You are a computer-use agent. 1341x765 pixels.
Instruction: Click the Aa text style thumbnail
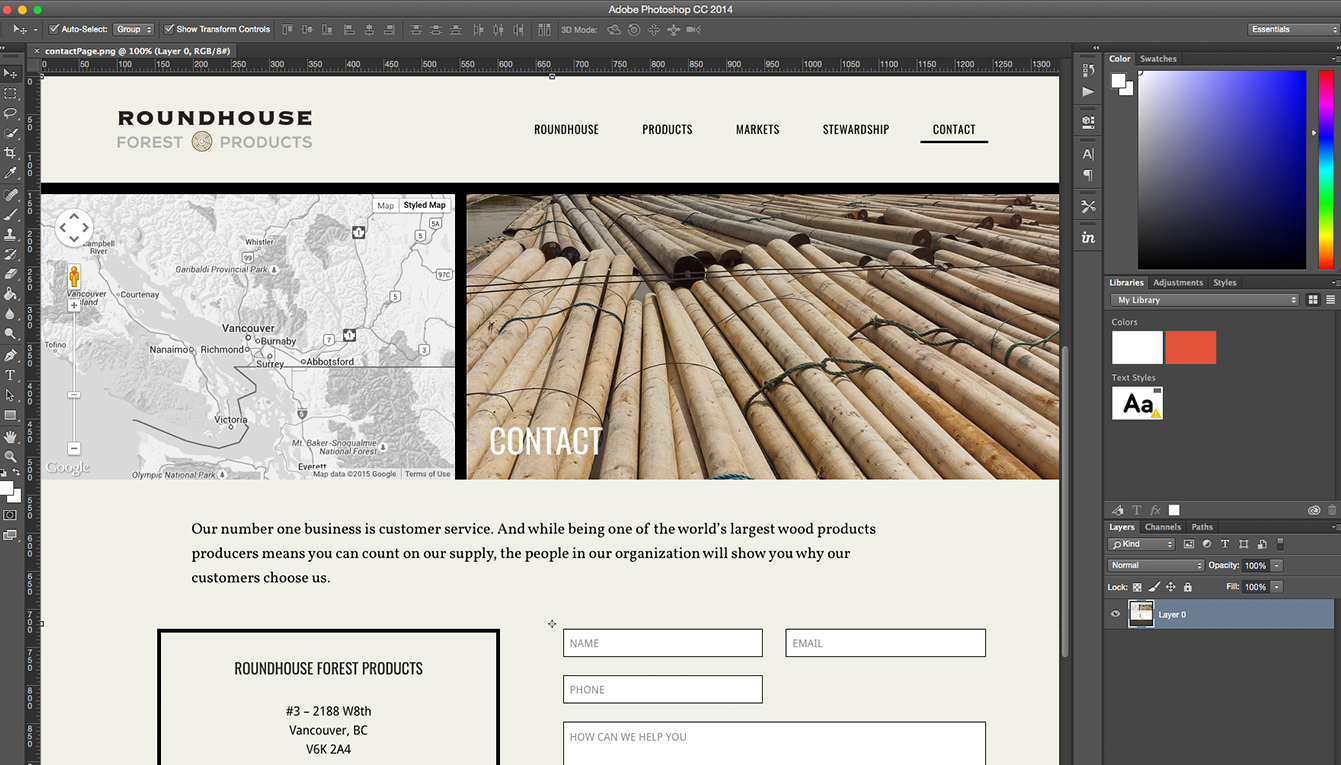pyautogui.click(x=1137, y=403)
